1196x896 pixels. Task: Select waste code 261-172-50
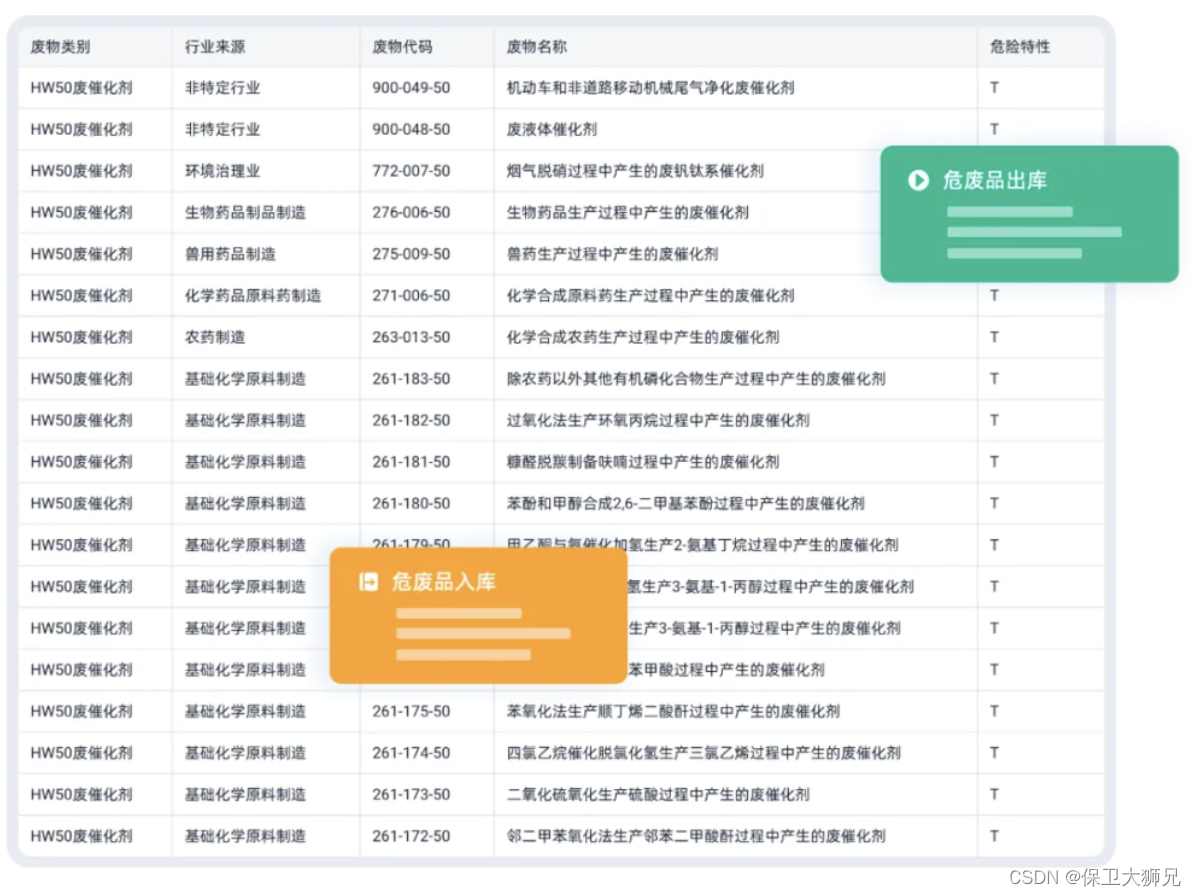pyautogui.click(x=411, y=836)
